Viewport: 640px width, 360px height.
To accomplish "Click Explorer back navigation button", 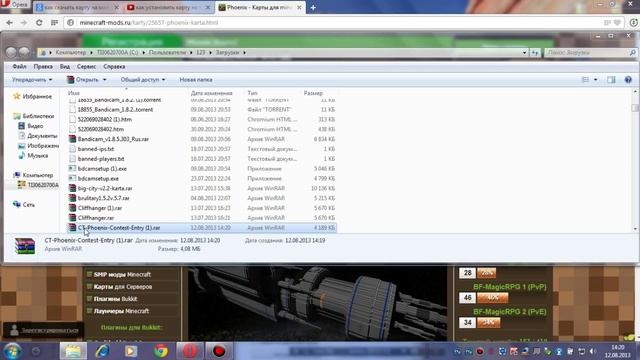I will point(11,52).
